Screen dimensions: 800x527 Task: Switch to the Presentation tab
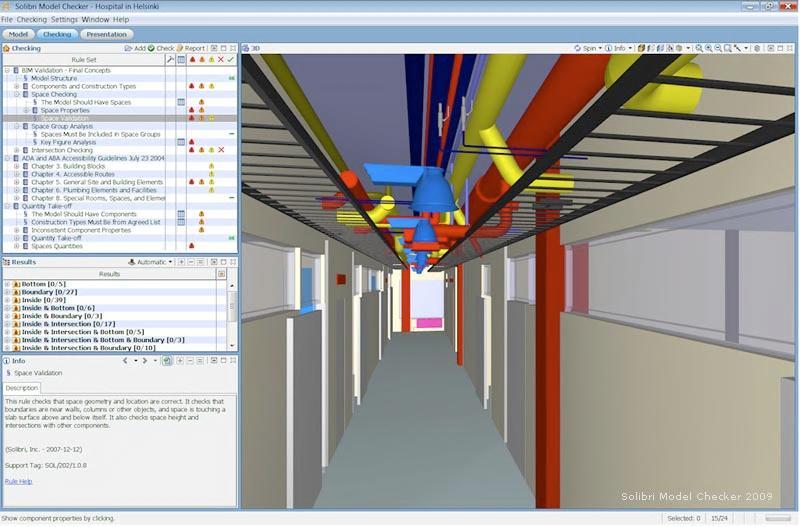click(106, 34)
